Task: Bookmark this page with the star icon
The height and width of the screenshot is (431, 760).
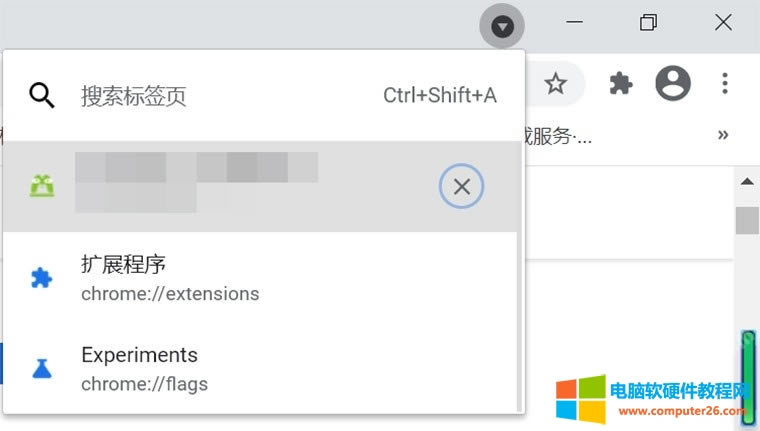Action: [x=555, y=84]
